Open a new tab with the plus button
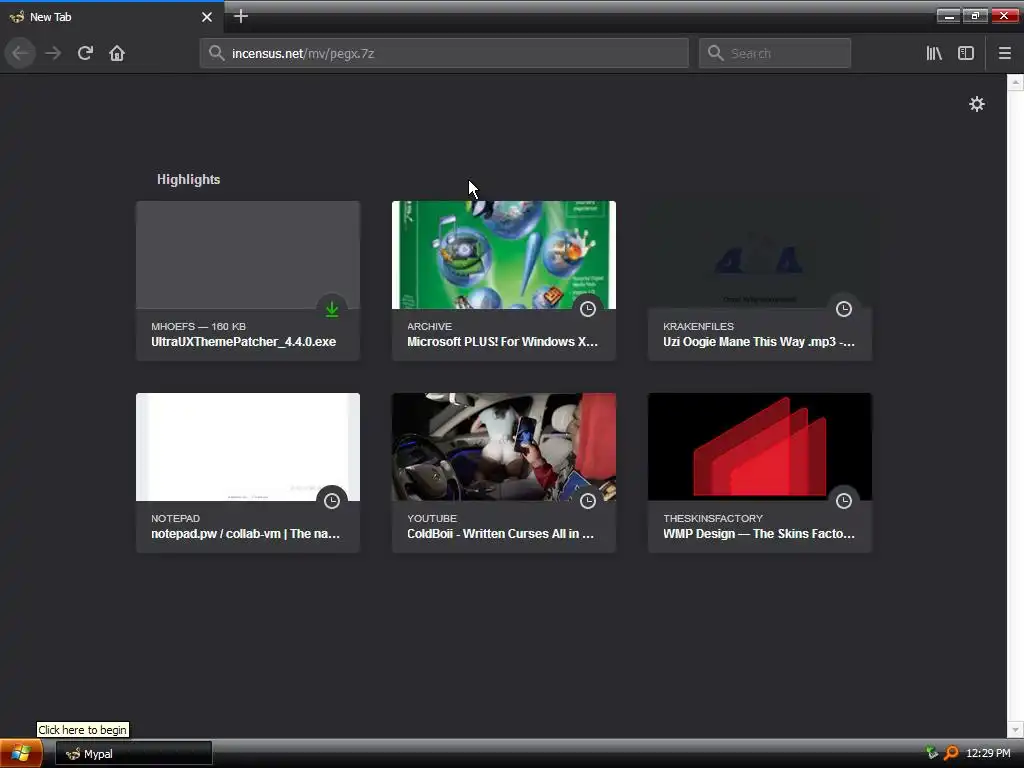Image resolution: width=1024 pixels, height=768 pixels. point(241,16)
